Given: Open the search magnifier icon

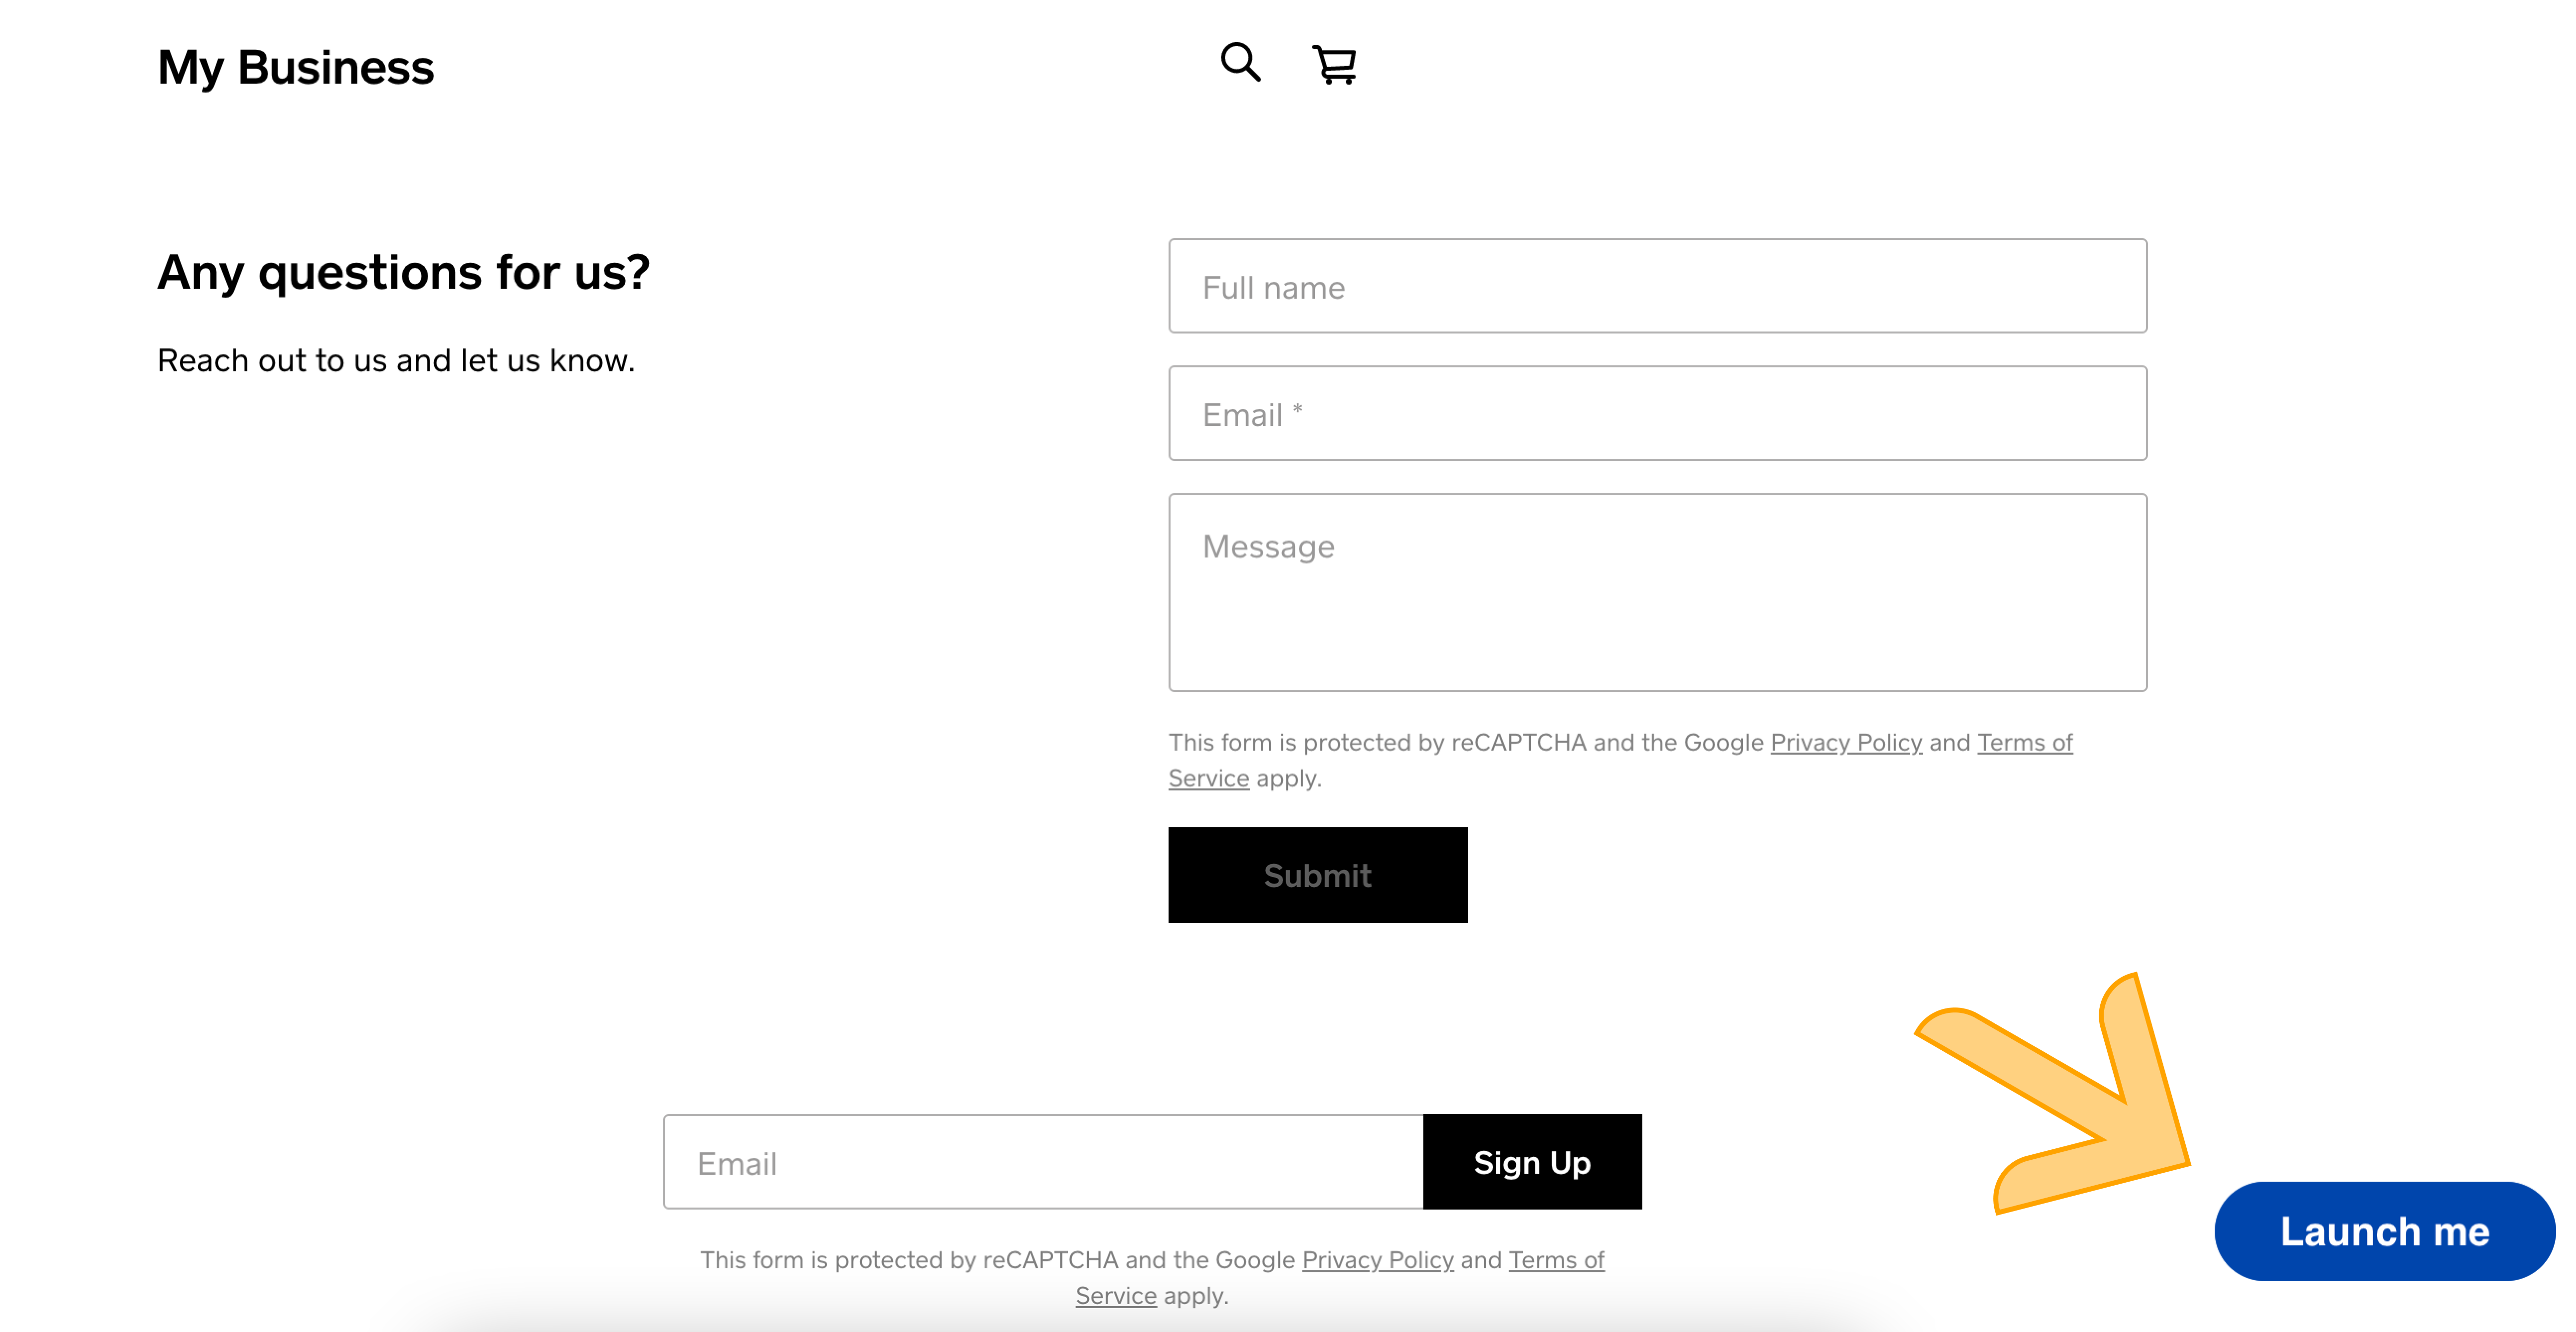Looking at the screenshot, I should (1240, 63).
